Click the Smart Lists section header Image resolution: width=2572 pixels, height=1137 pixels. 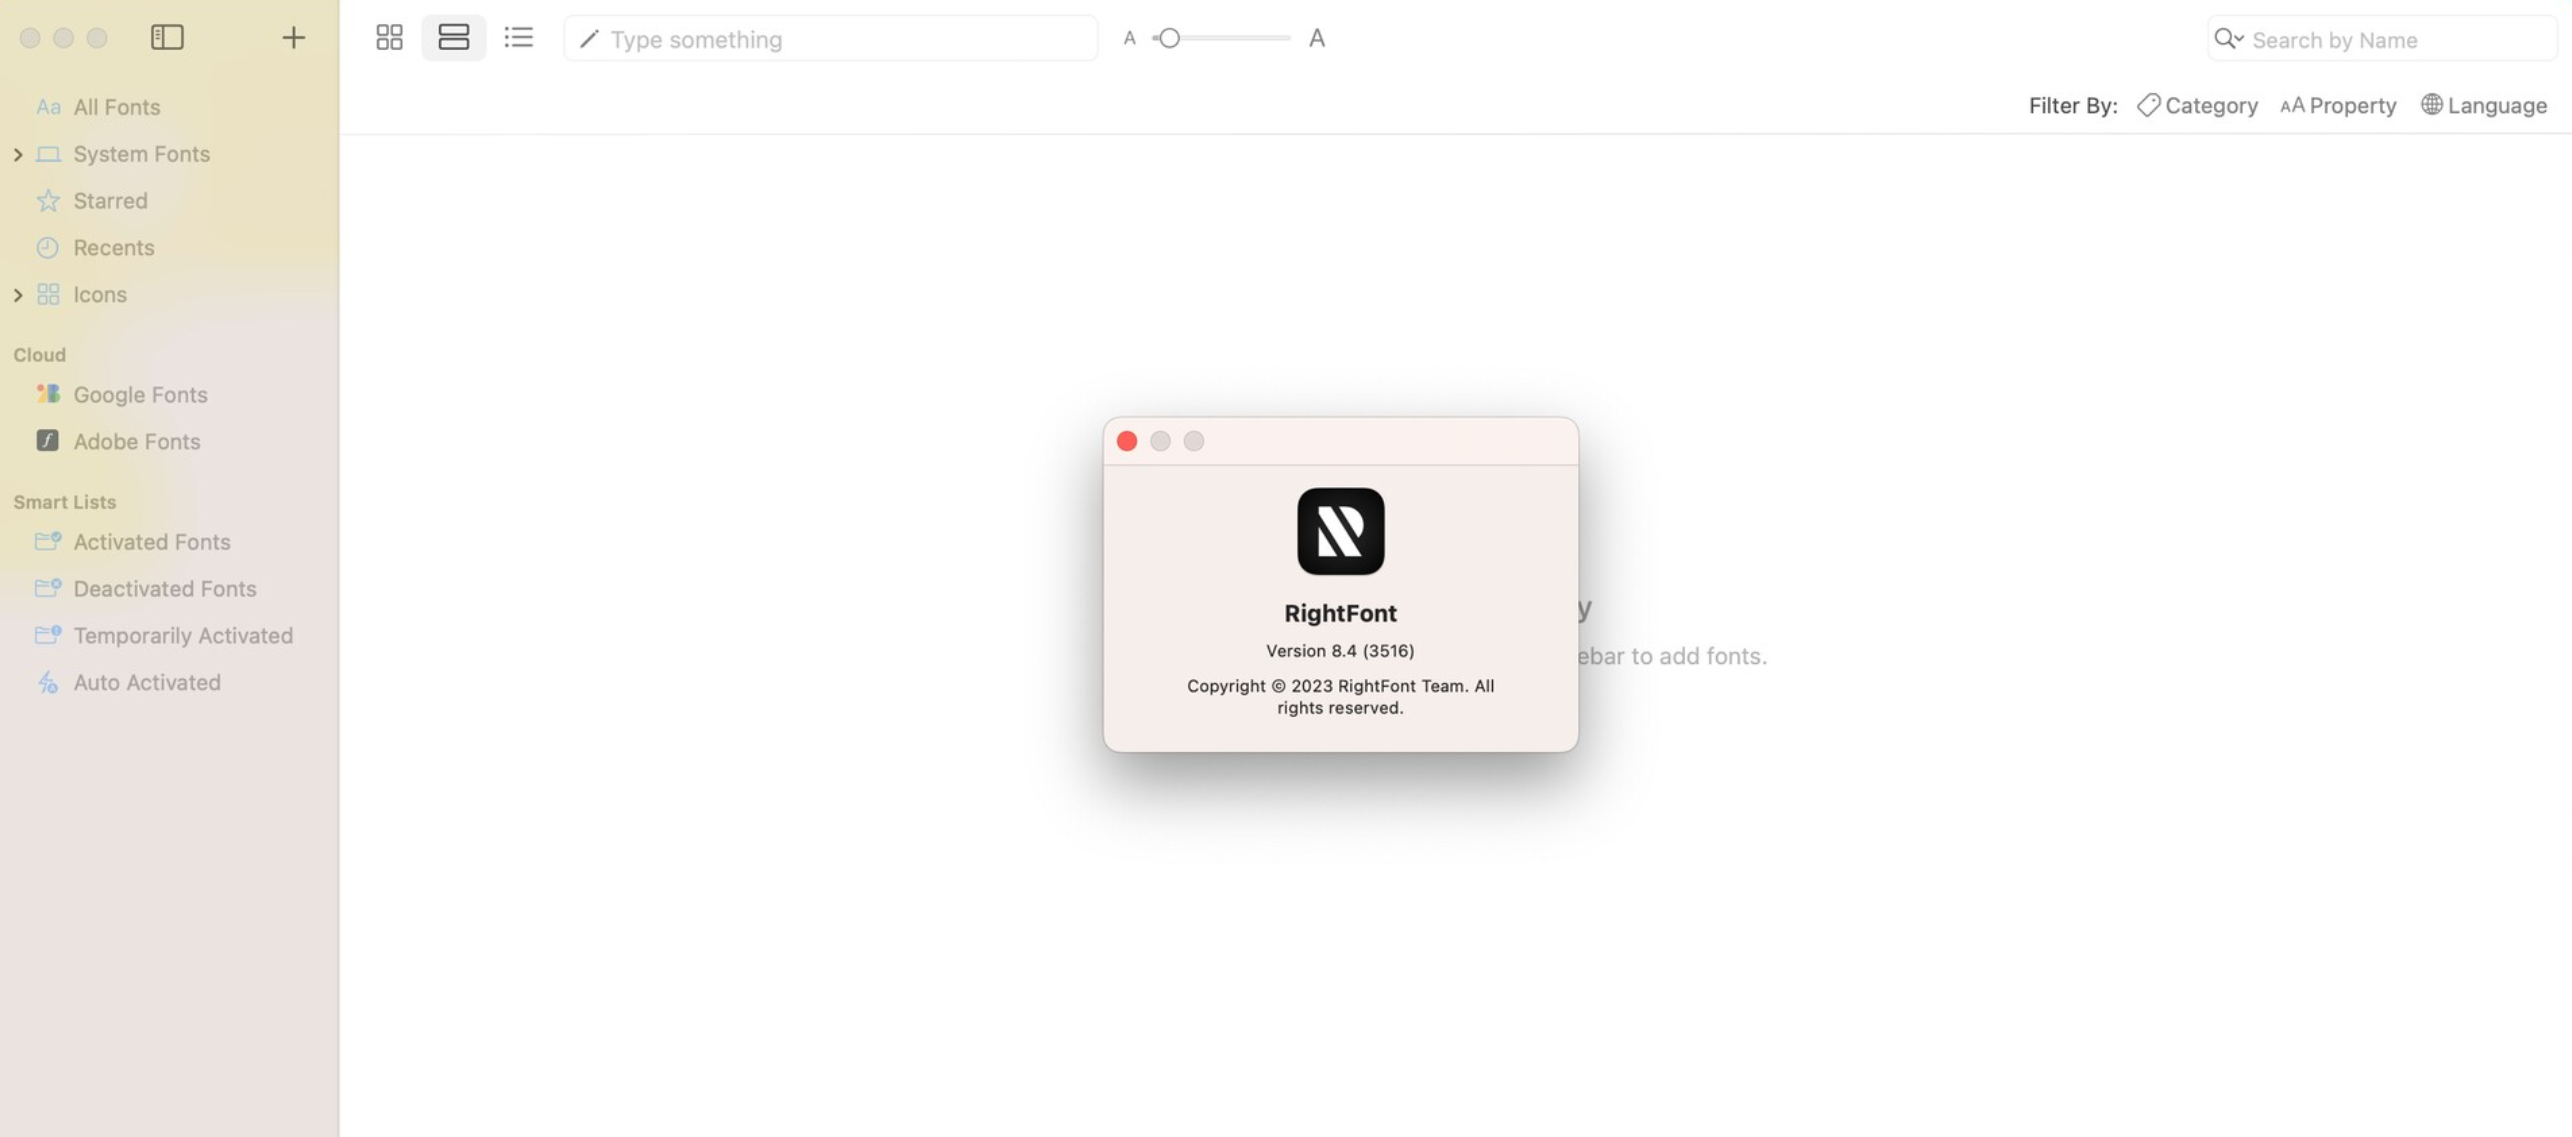[65, 502]
